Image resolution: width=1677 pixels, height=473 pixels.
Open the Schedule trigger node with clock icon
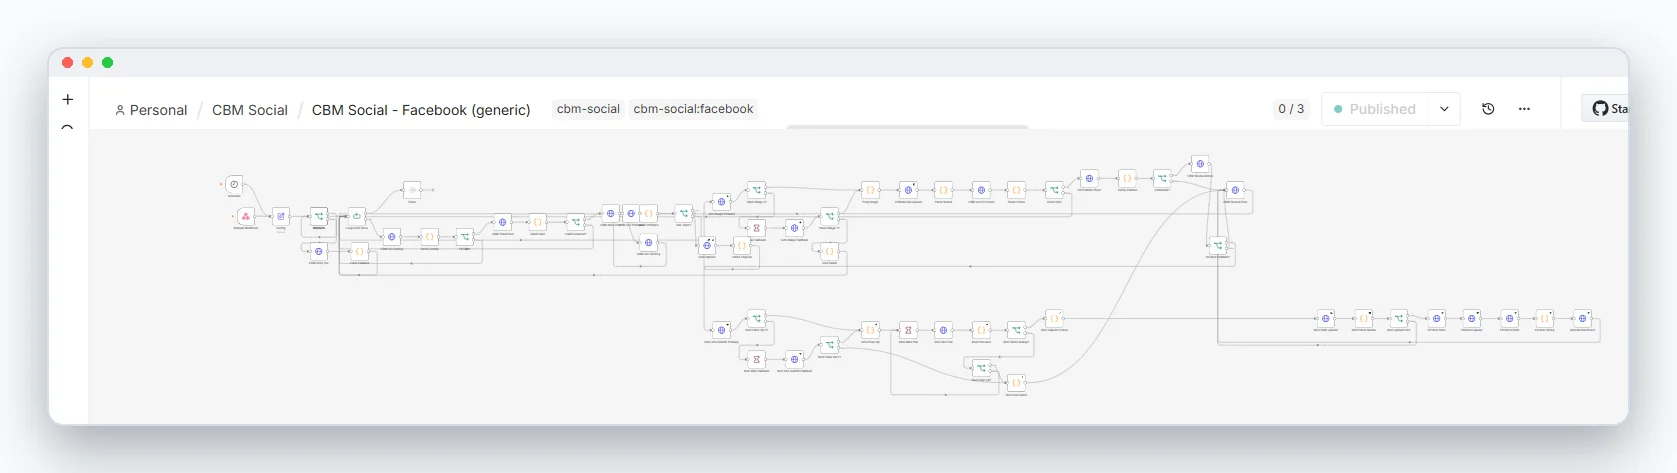coord(234,184)
